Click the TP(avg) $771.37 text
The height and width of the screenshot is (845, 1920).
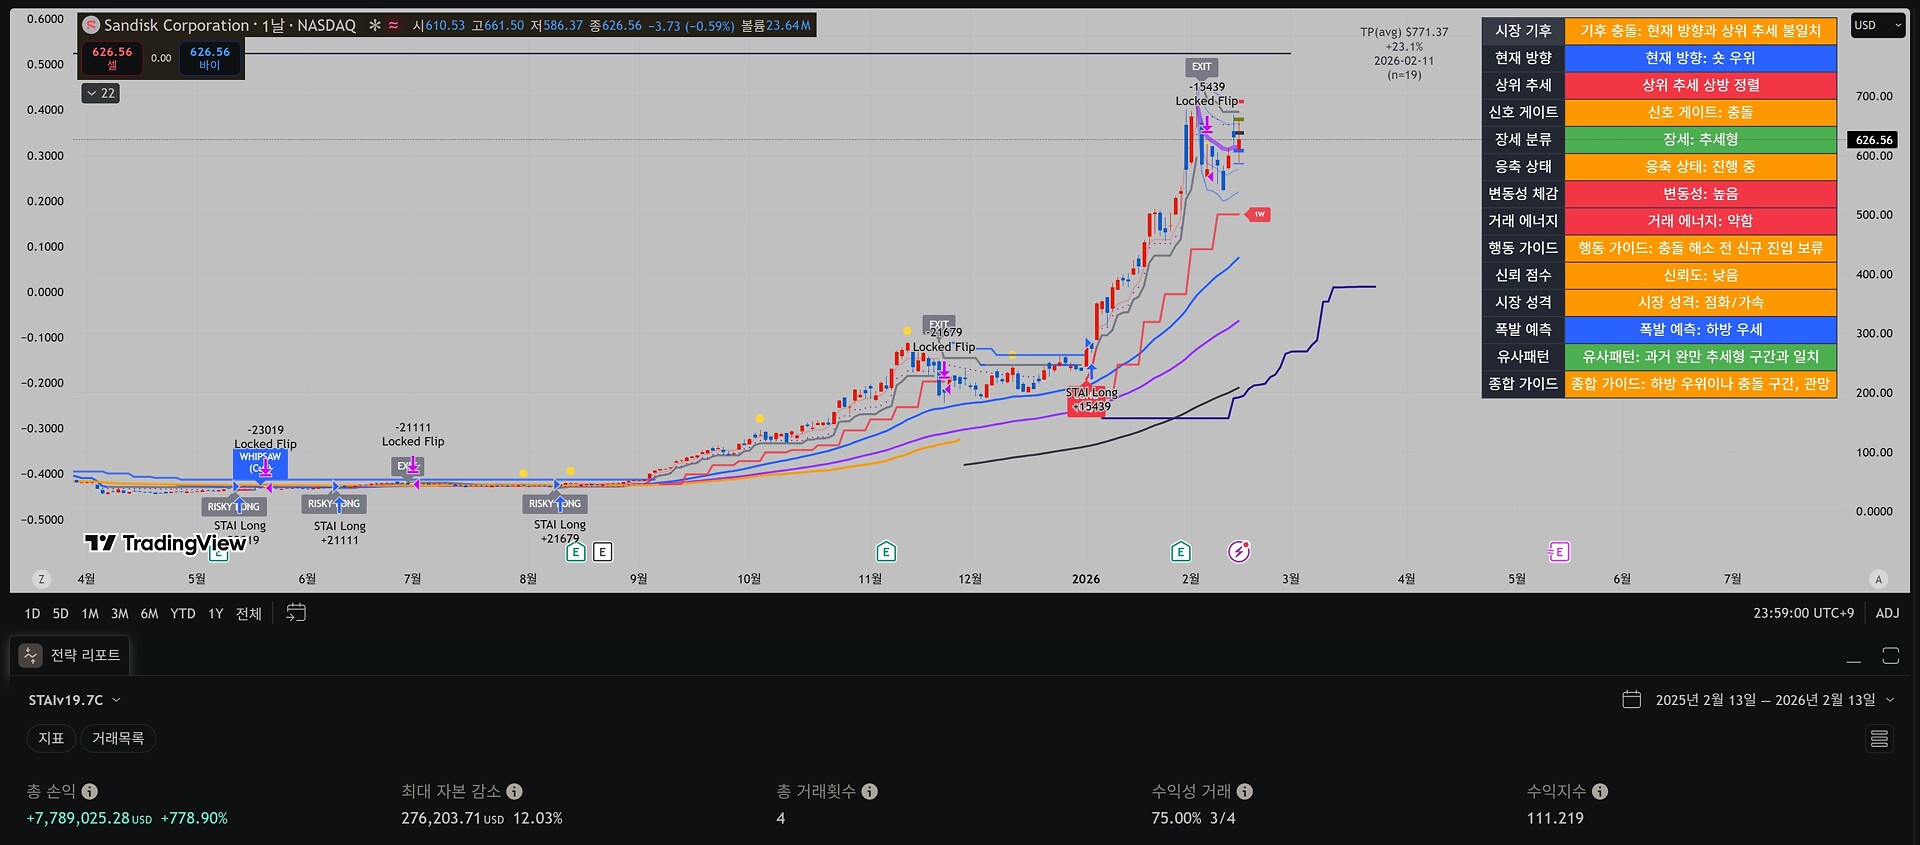point(1404,32)
